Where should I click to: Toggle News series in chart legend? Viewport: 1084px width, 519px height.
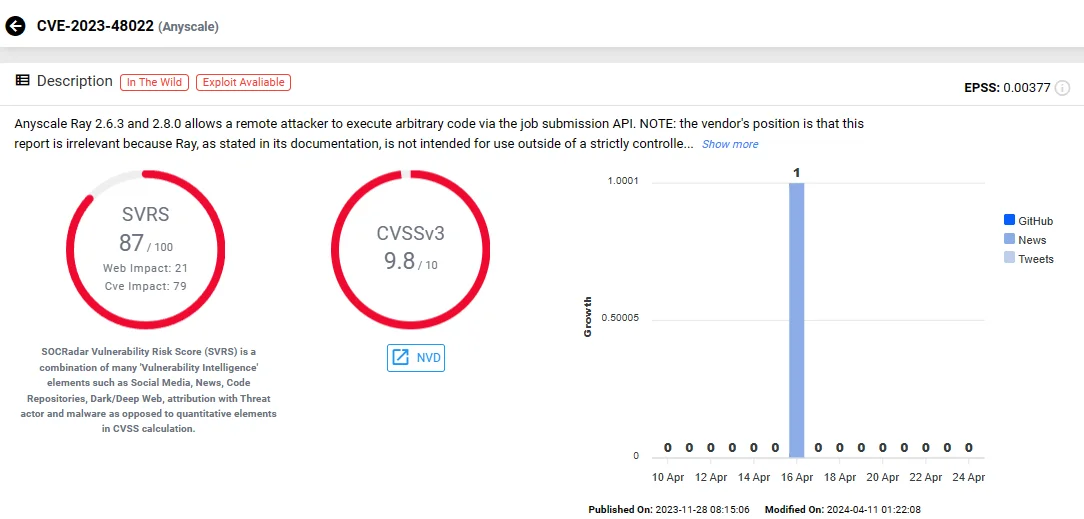(x=1025, y=240)
